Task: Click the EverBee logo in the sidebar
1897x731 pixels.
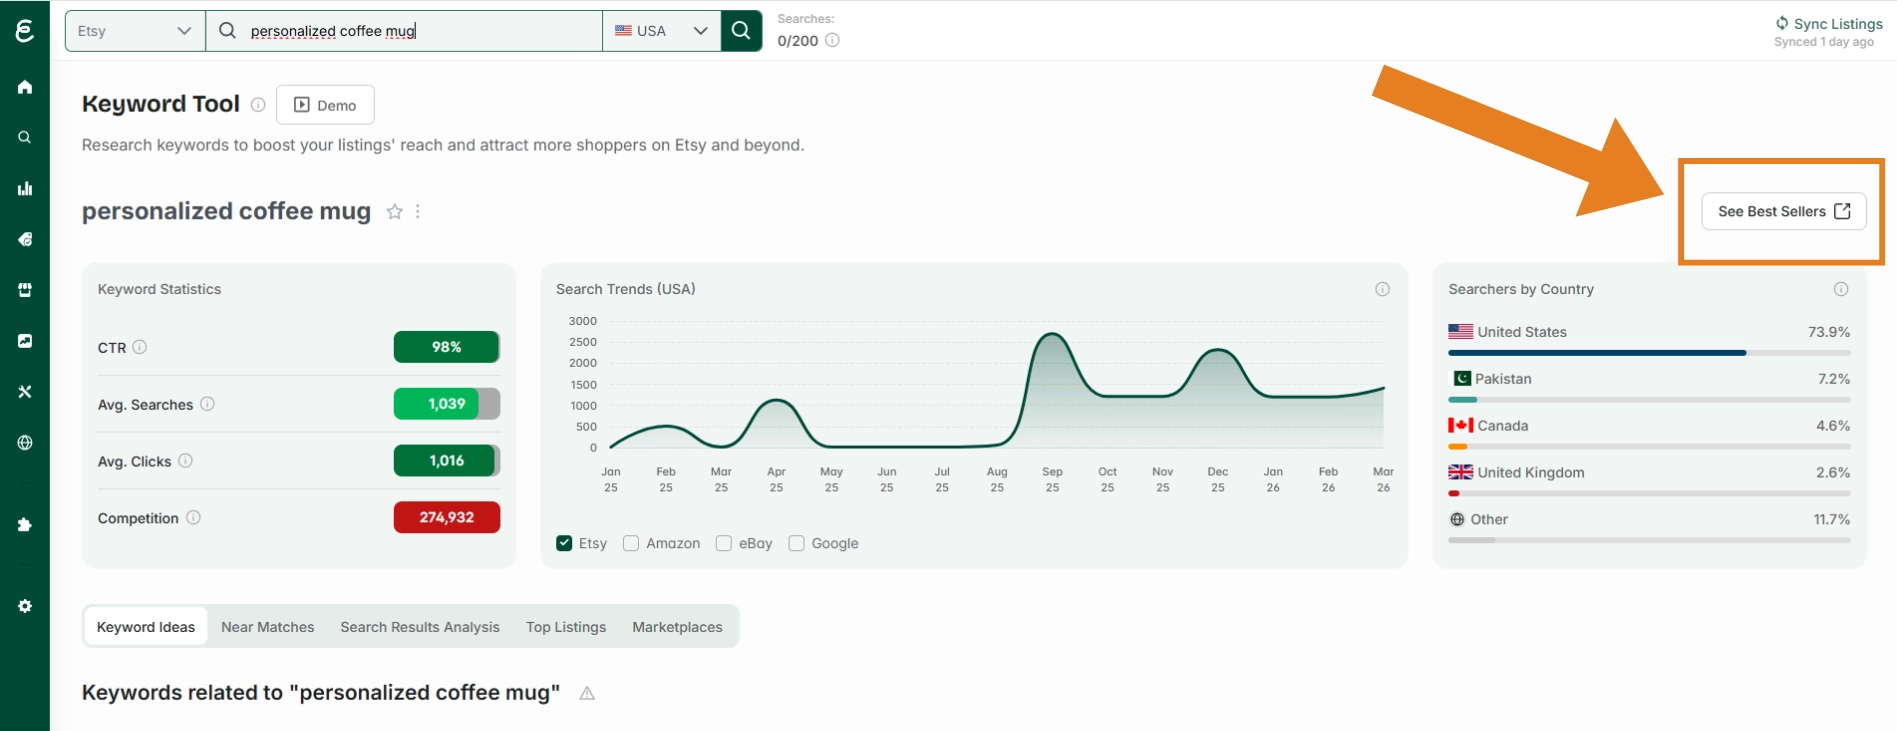Action: pos(25,30)
